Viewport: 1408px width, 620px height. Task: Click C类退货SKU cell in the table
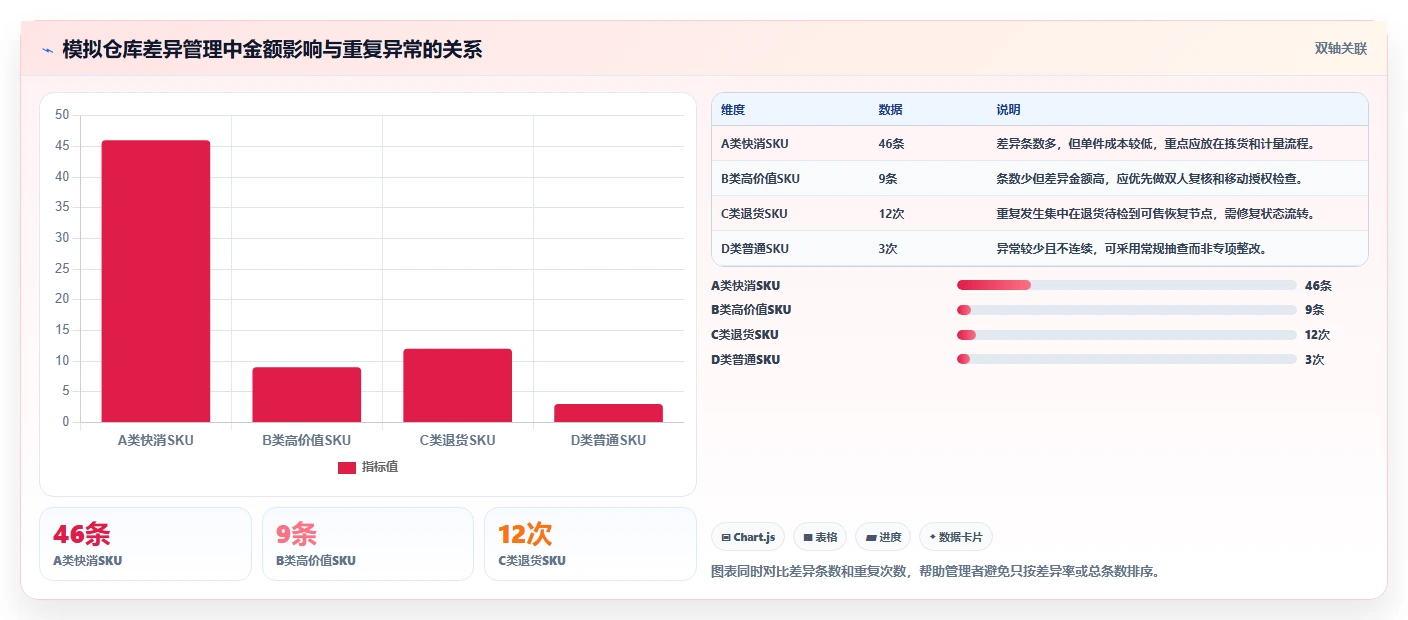point(754,214)
